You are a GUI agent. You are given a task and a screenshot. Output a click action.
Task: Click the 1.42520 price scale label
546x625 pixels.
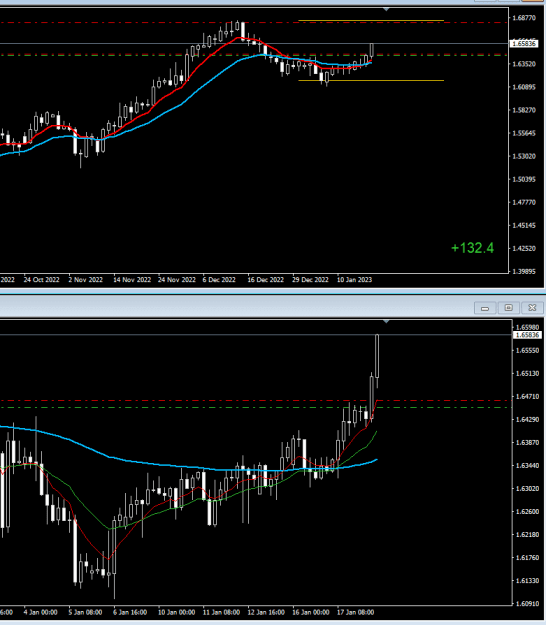click(x=524, y=248)
